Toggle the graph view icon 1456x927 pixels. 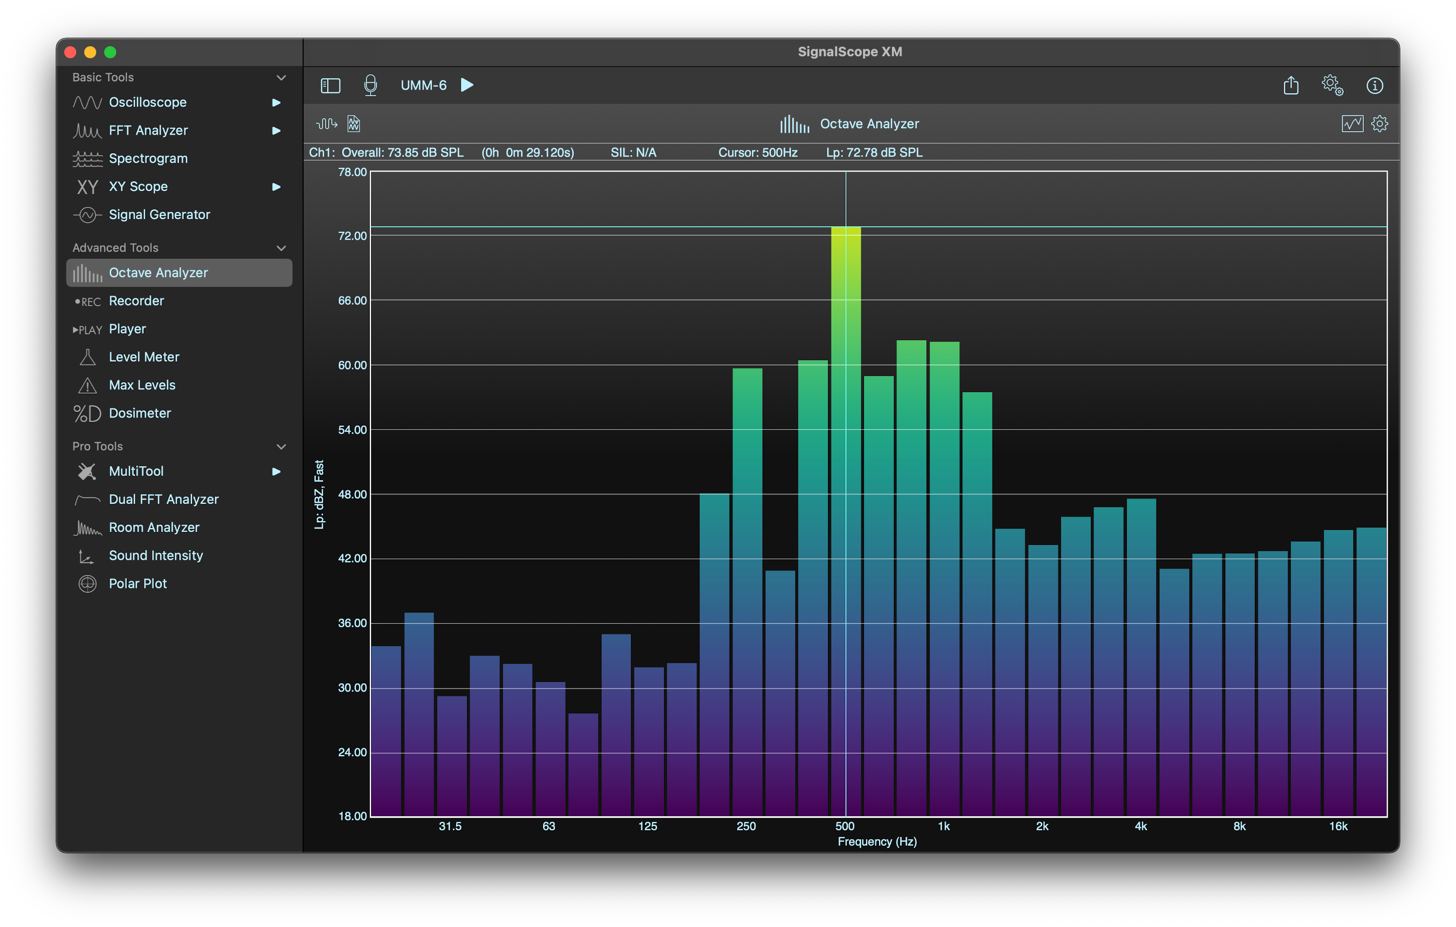[x=1352, y=124]
